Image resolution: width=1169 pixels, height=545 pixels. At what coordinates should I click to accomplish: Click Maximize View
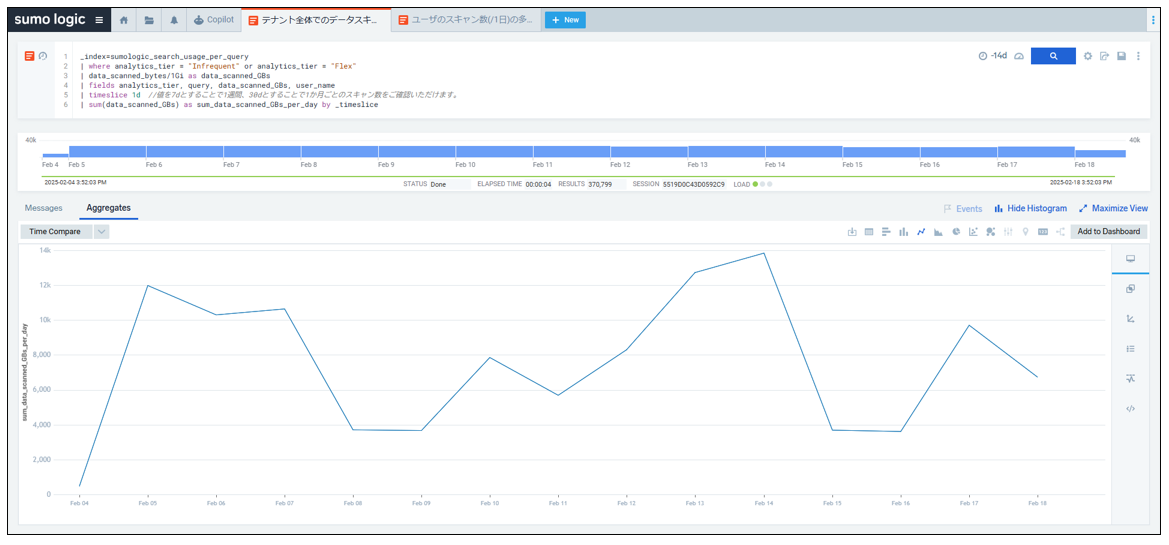tap(1113, 209)
